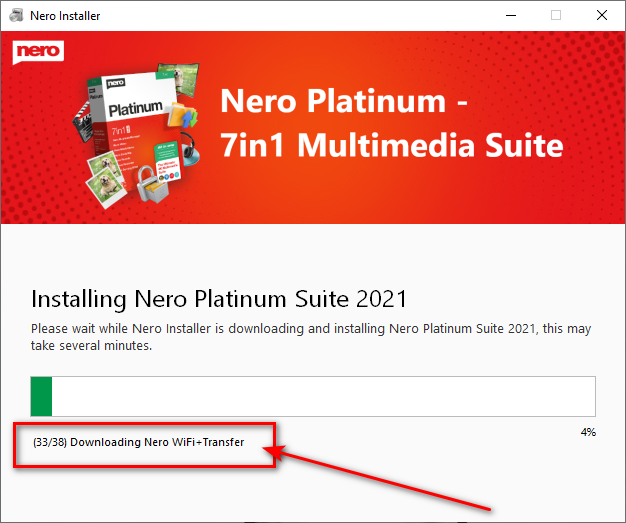Minimize the Nero Installer window

511,16
